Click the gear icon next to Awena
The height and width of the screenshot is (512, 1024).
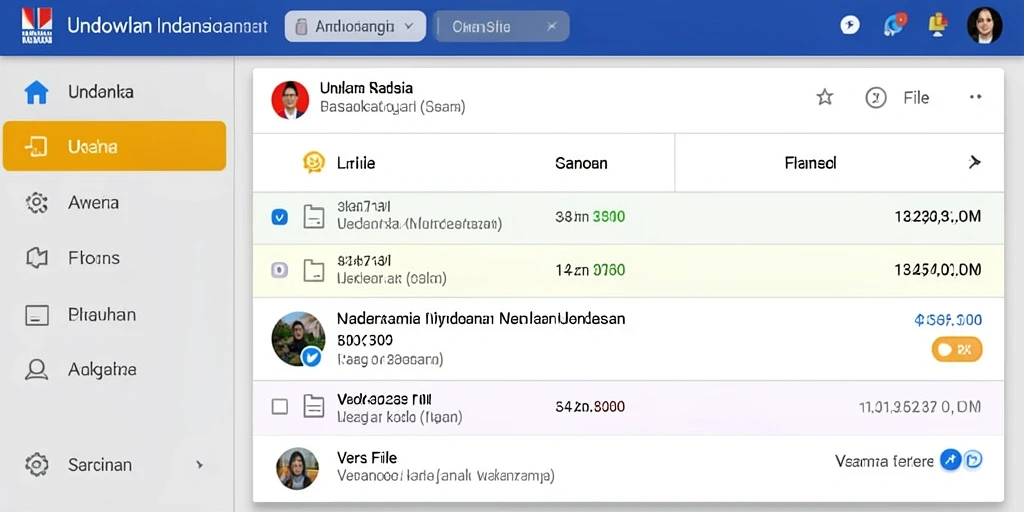(37, 203)
